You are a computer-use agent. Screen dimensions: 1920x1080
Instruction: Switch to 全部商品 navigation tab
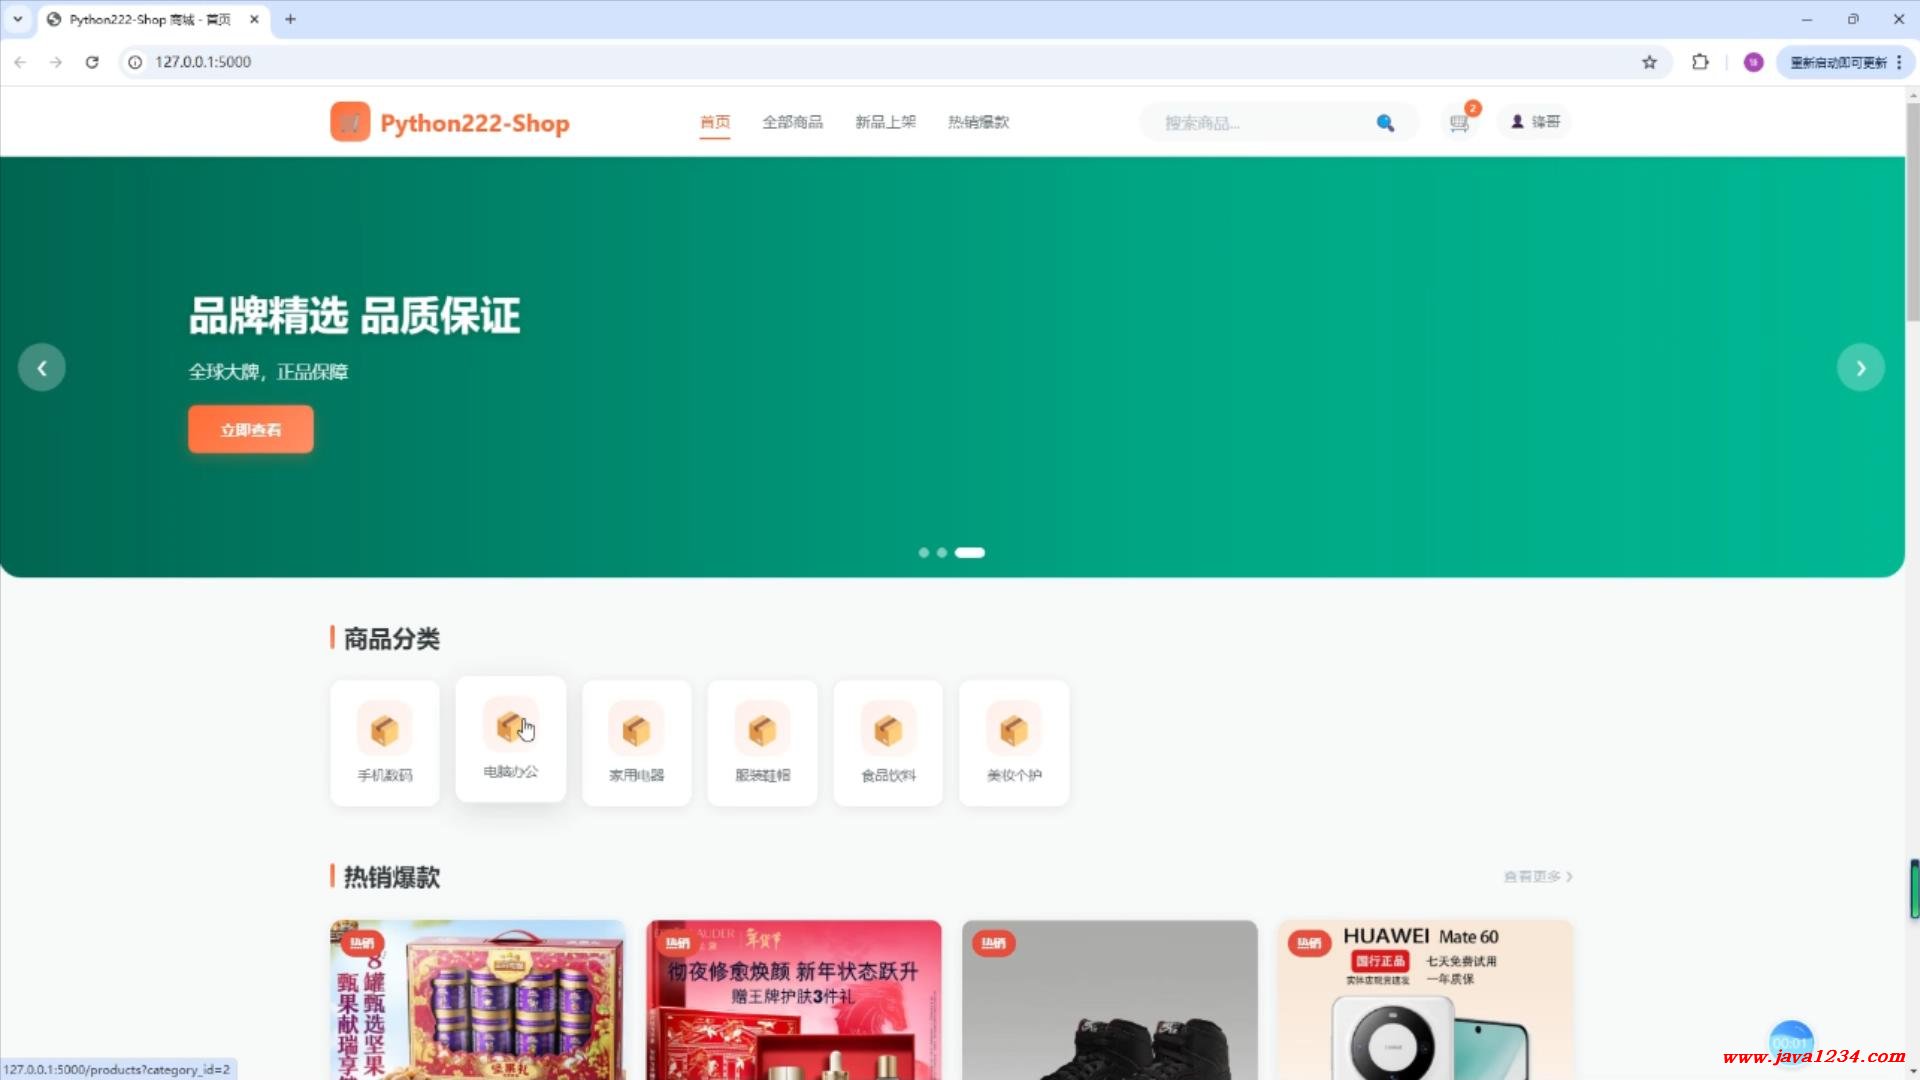(x=792, y=122)
